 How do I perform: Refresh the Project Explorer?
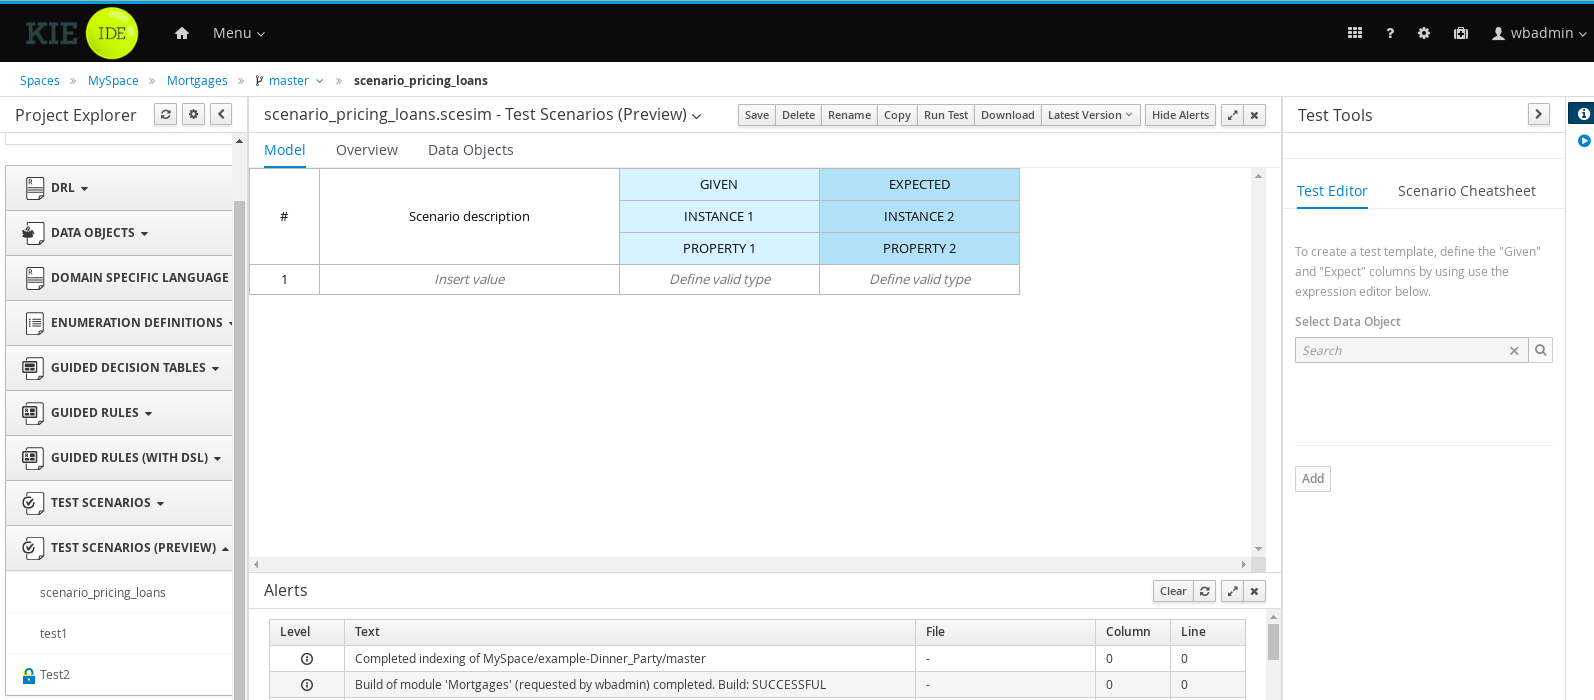click(x=166, y=114)
